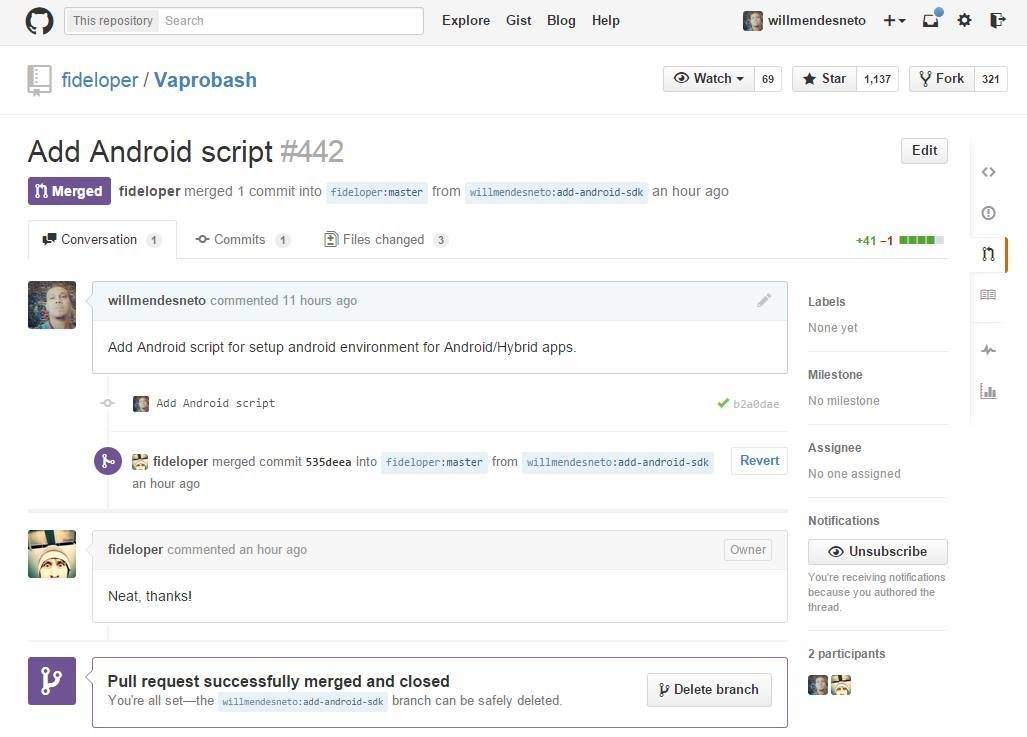
Task: Click the Revert button
Action: coord(759,461)
